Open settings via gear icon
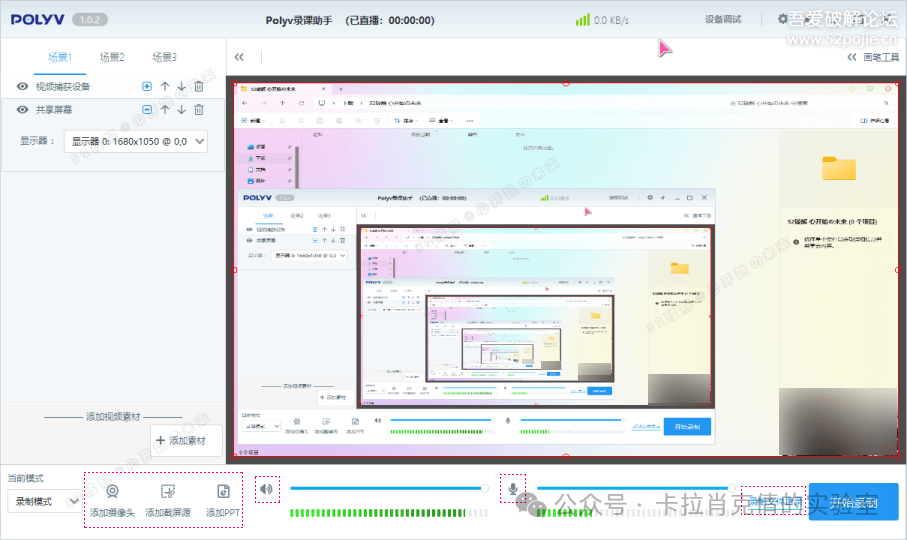Screen dimensions: 907x540 (x=783, y=19)
